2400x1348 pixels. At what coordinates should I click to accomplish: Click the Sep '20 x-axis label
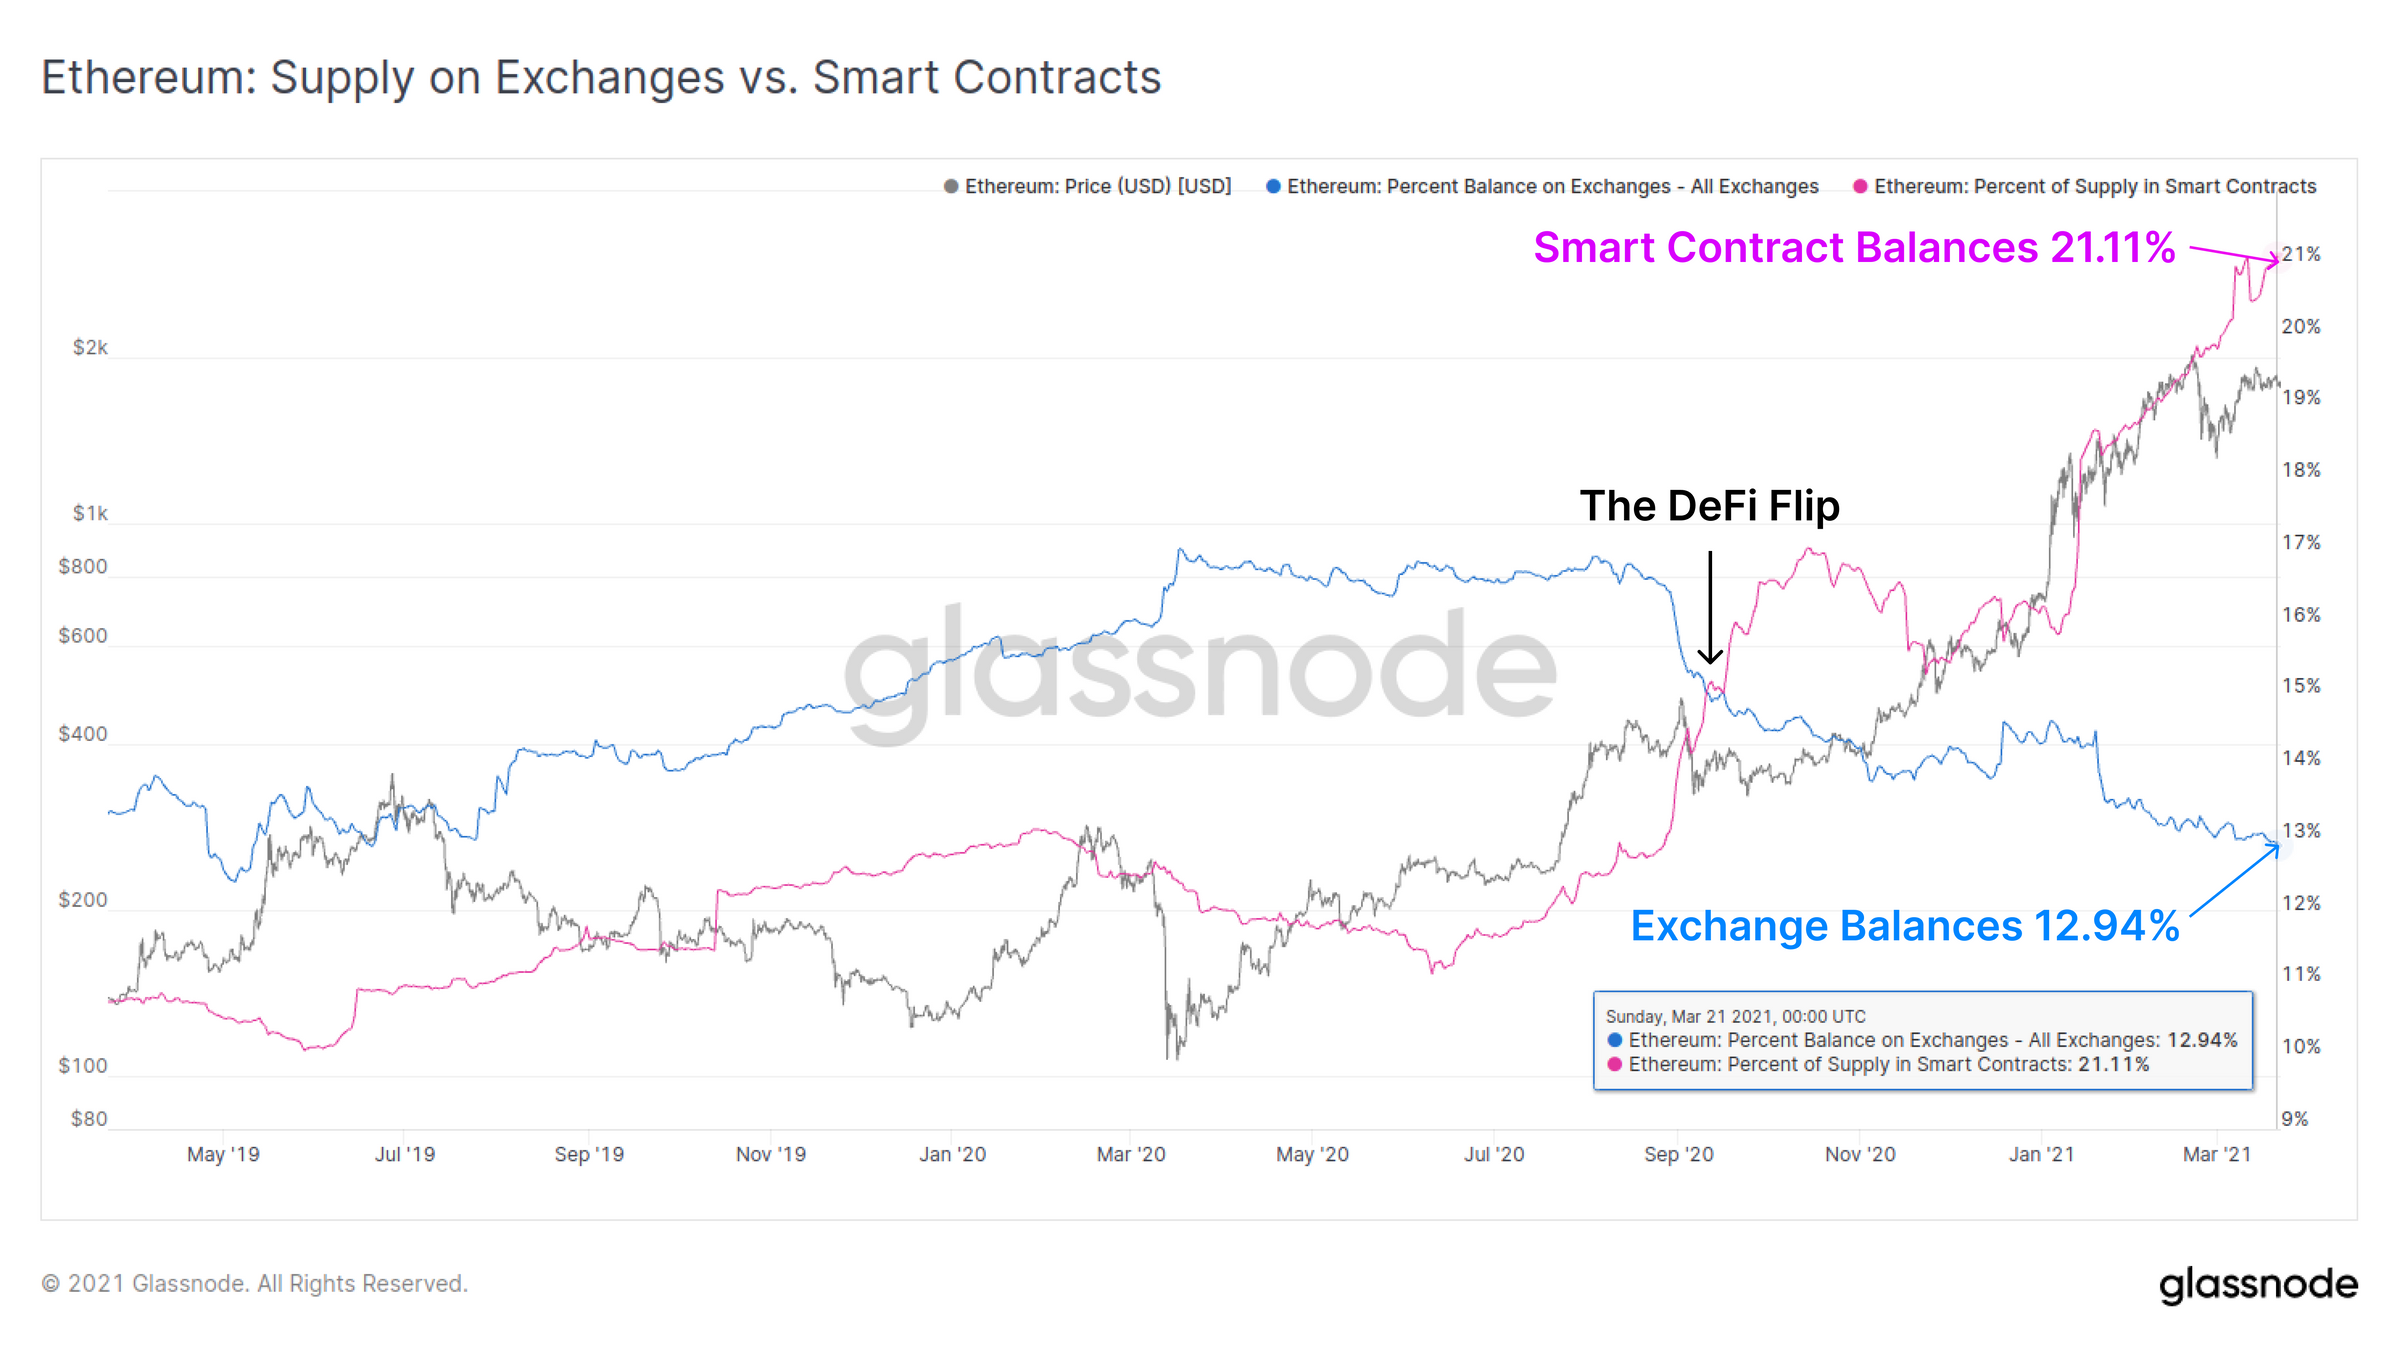(1678, 1155)
